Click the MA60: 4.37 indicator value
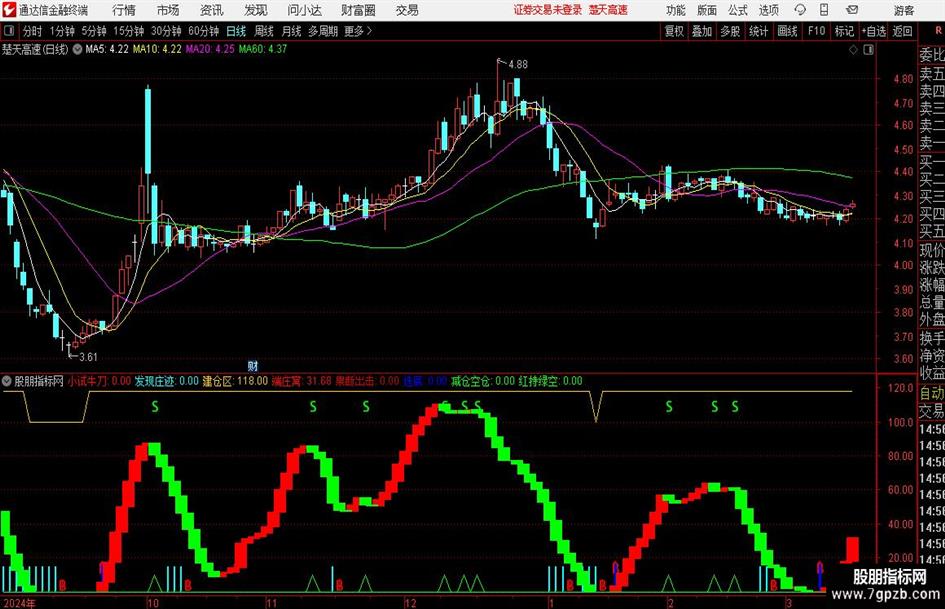 [x=263, y=49]
